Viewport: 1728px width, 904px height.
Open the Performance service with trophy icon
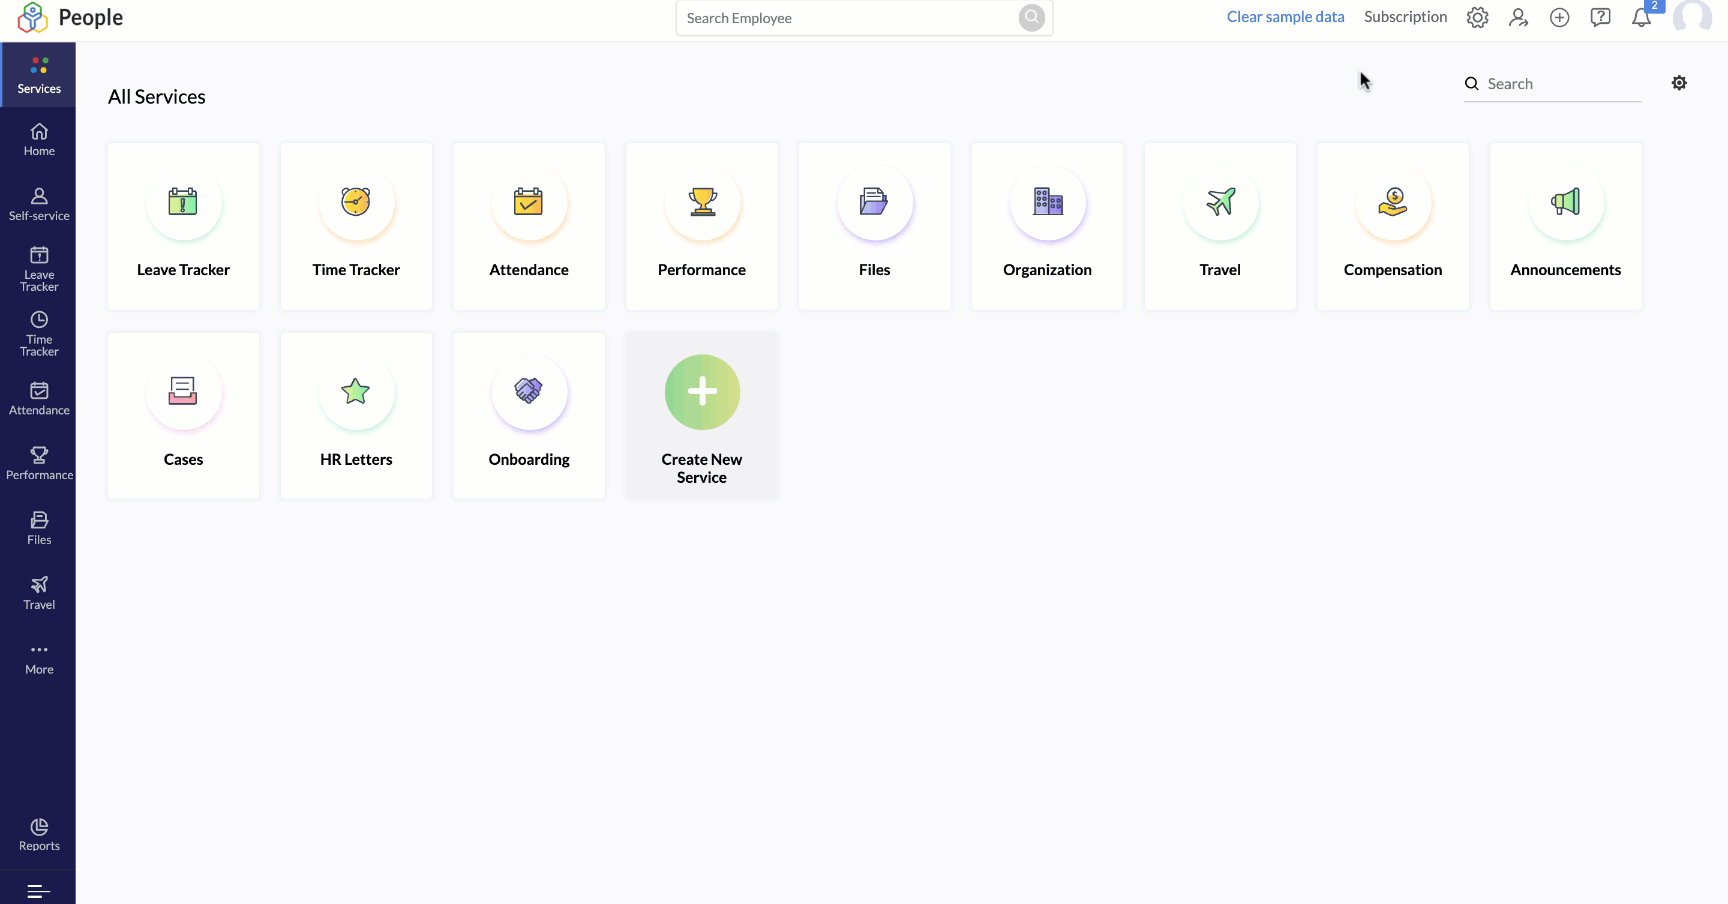point(701,226)
